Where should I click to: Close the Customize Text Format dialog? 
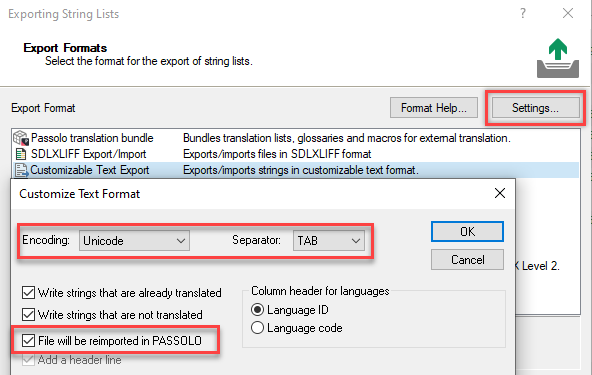click(x=500, y=193)
